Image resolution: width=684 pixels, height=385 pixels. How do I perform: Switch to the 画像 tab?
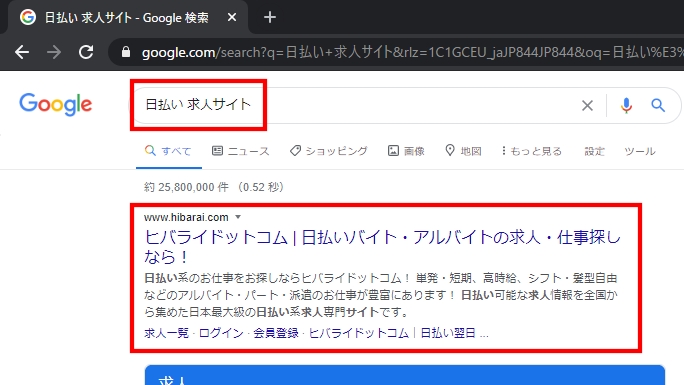406,151
